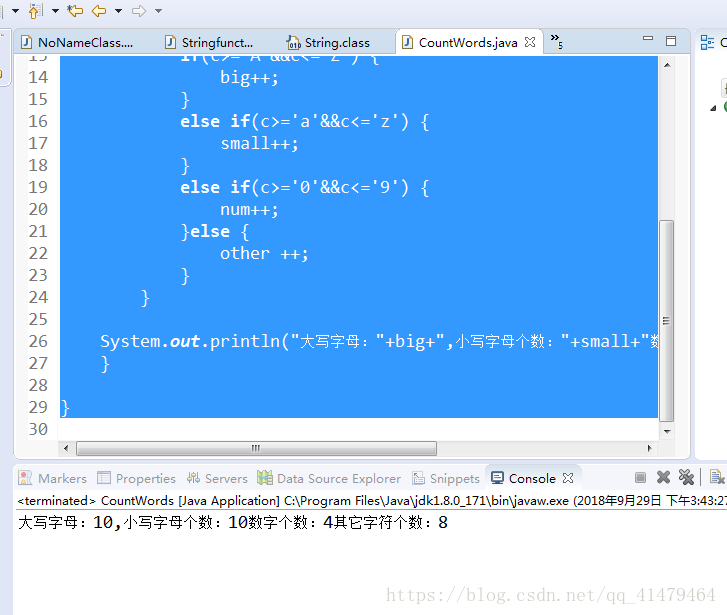This screenshot has width=727, height=615.
Task: Click the previous annotation toolbar icon
Action: click(36, 11)
